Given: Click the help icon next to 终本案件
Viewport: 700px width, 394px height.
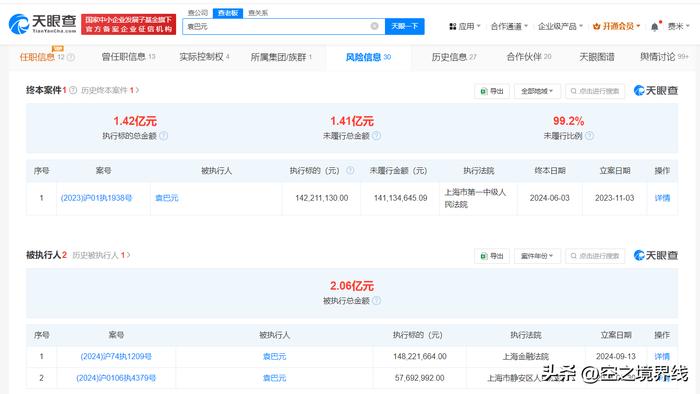Looking at the screenshot, I should tap(73, 90).
